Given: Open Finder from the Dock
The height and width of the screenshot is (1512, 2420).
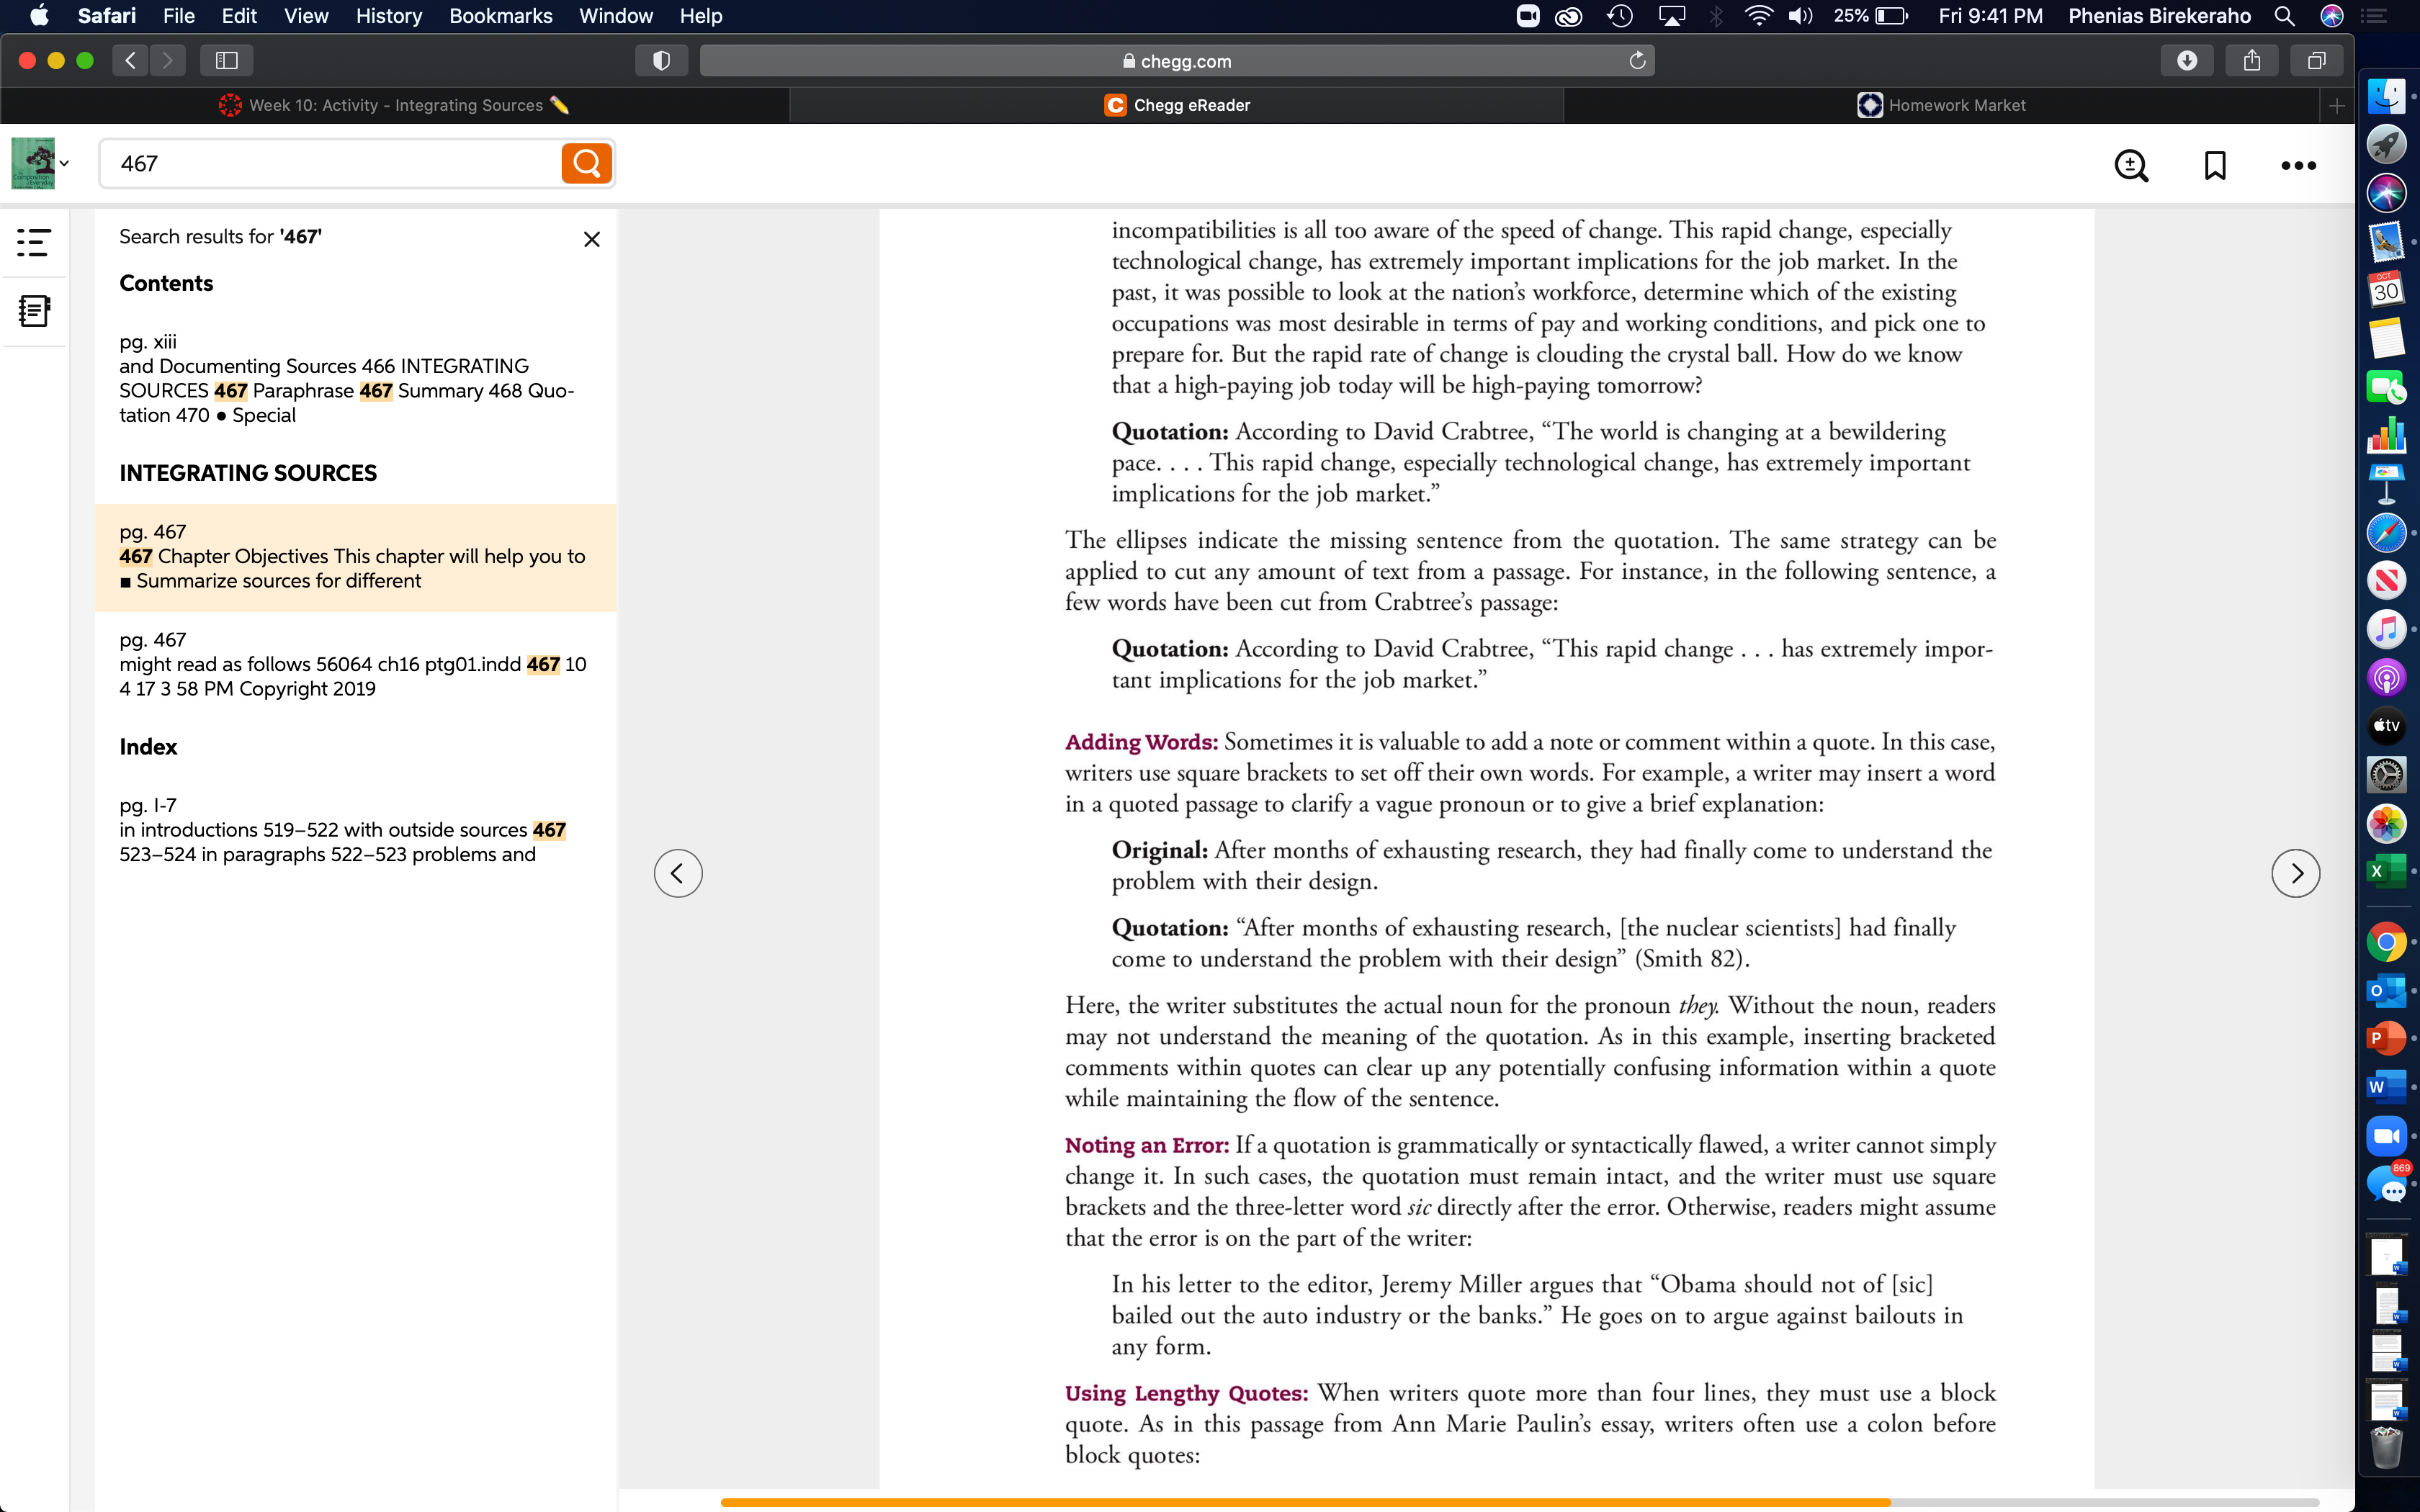Looking at the screenshot, I should point(2387,96).
